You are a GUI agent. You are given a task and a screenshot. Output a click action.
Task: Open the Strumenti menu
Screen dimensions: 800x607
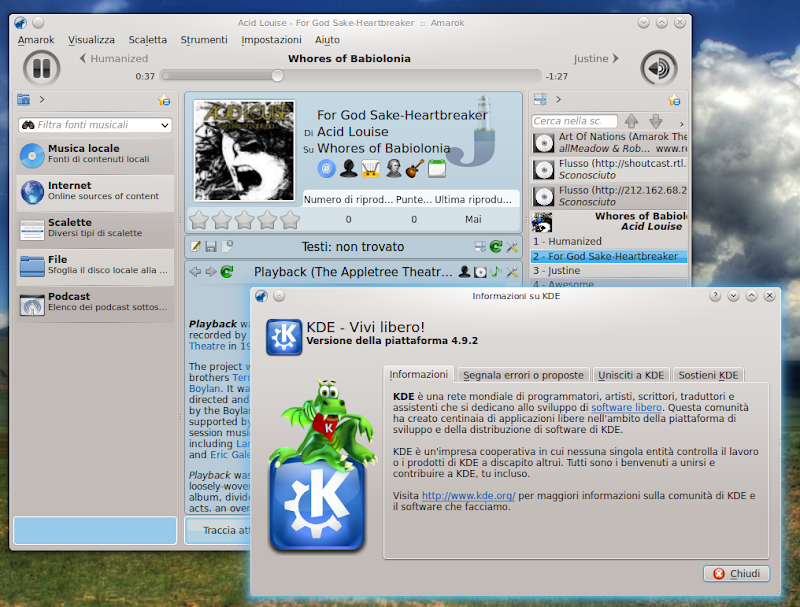pyautogui.click(x=204, y=40)
